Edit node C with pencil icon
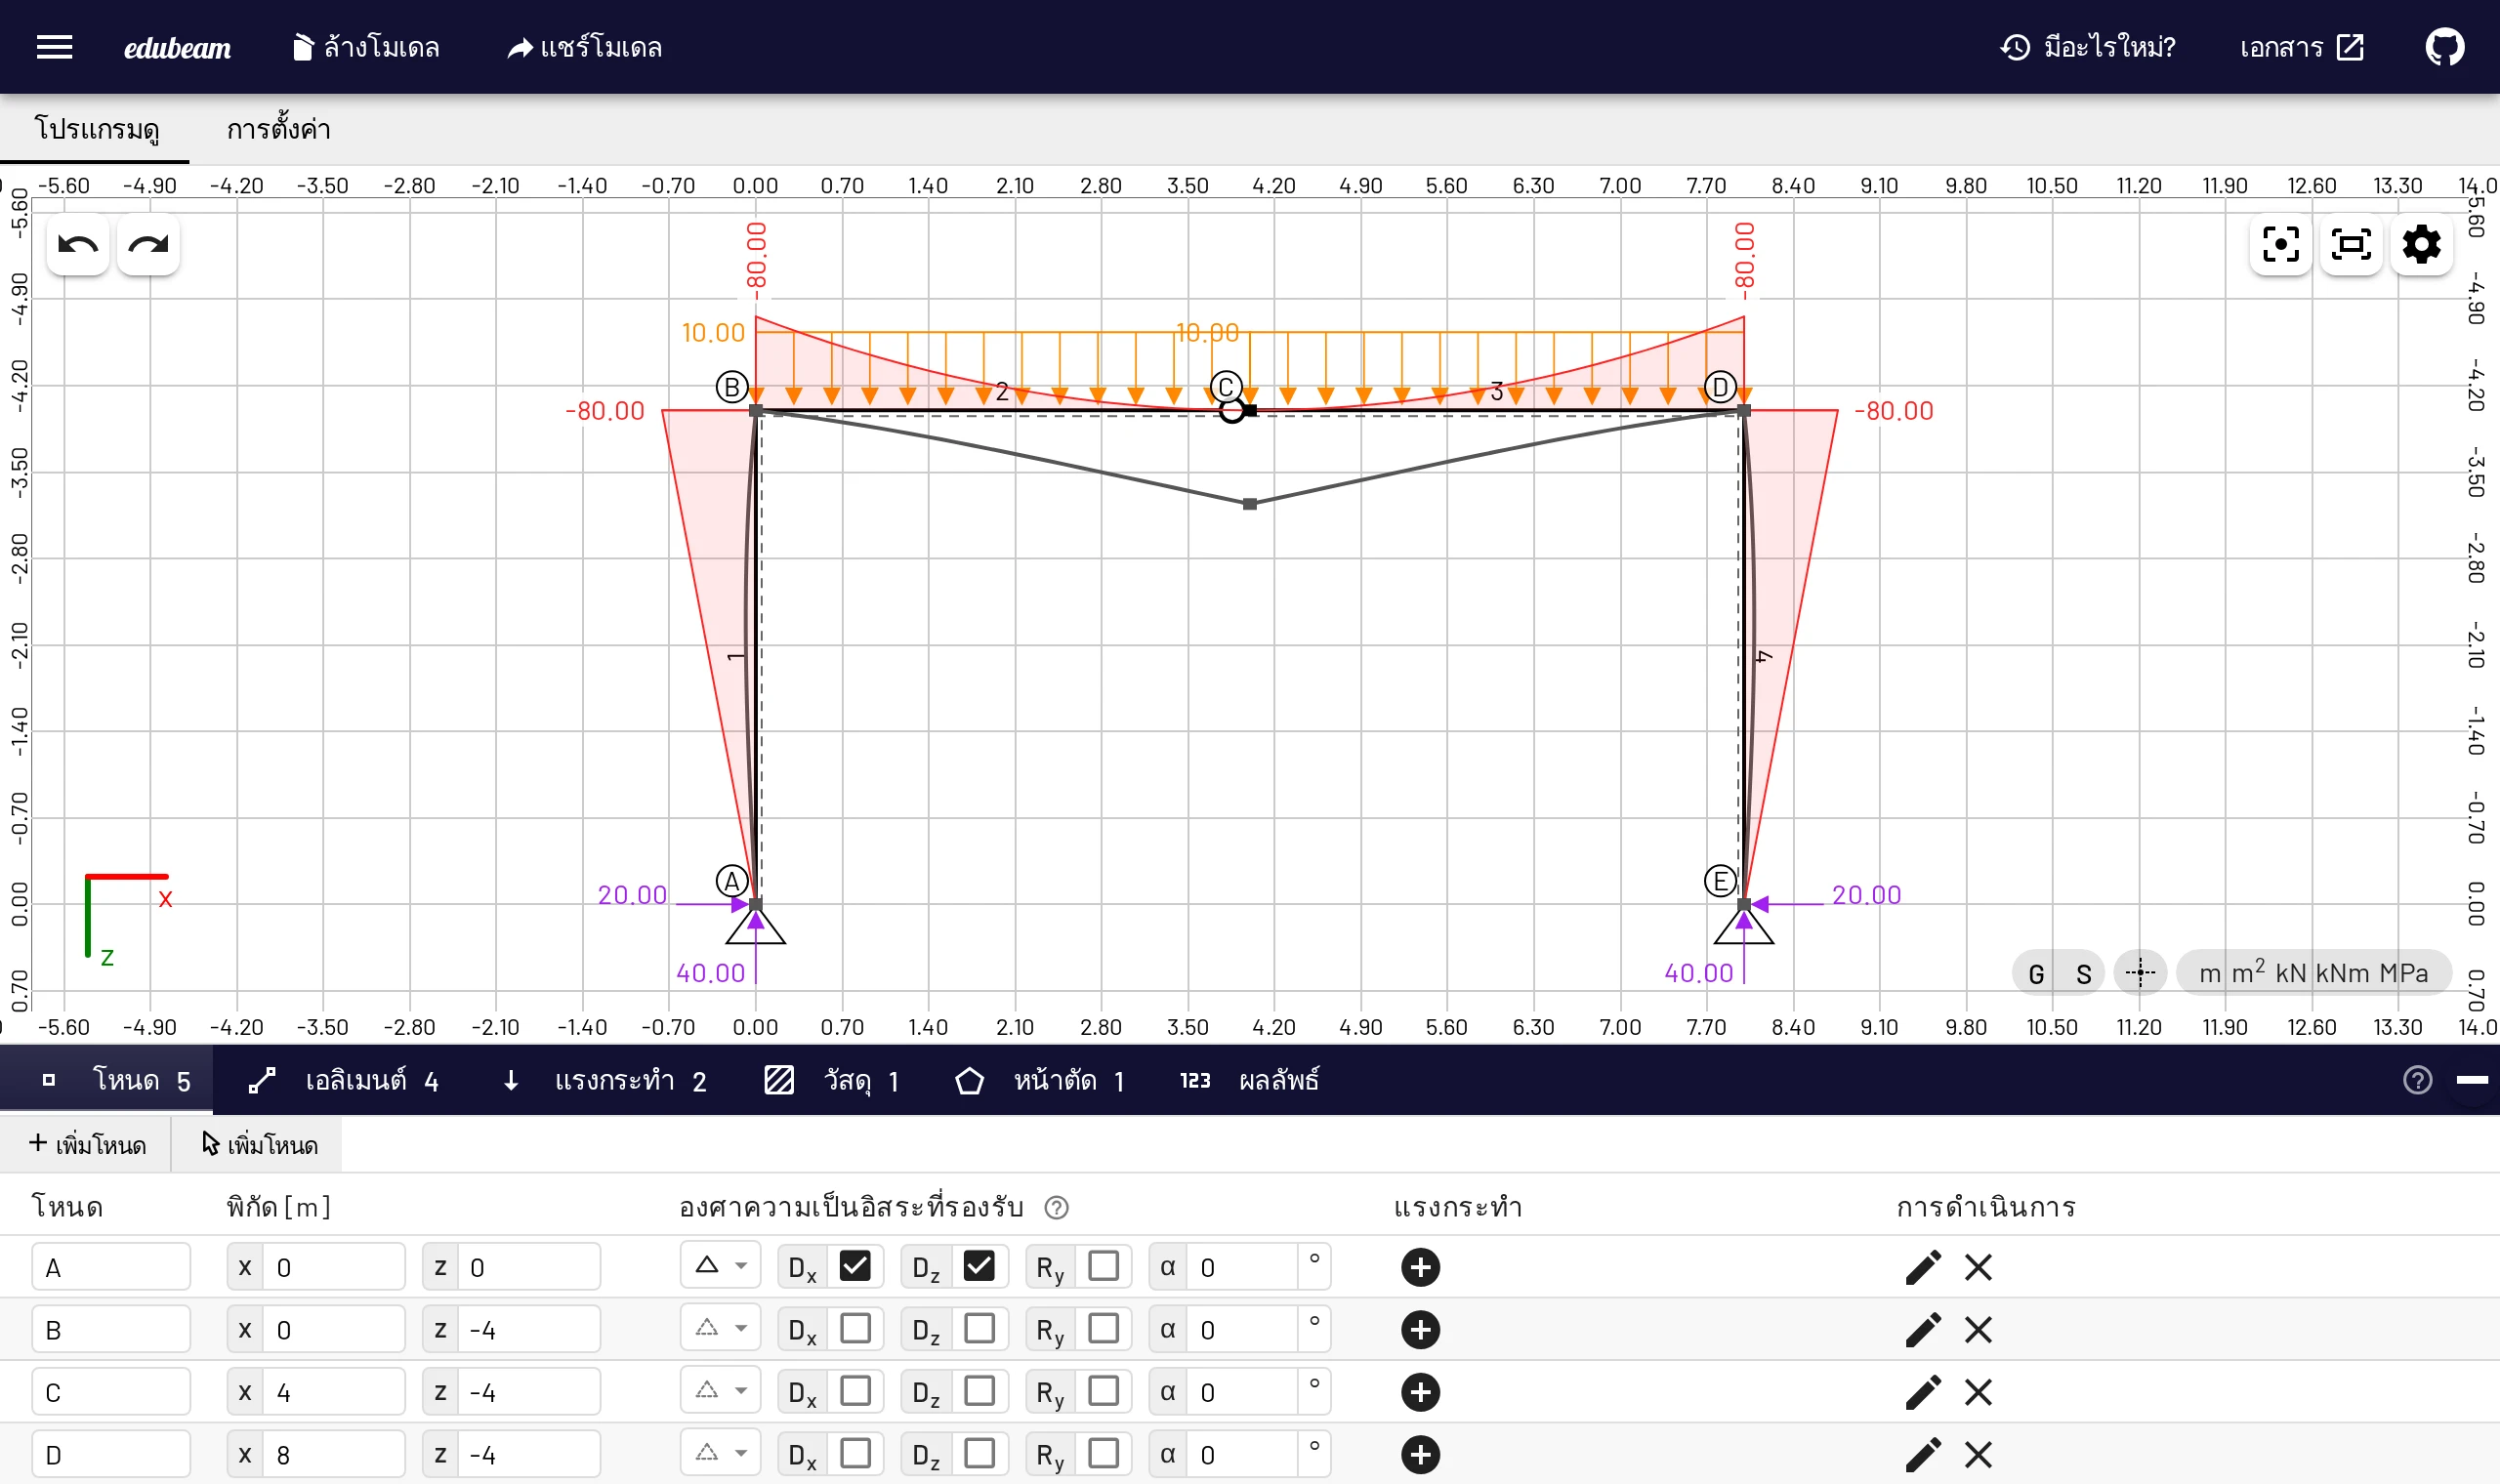The image size is (2500, 1484). 1922,1393
